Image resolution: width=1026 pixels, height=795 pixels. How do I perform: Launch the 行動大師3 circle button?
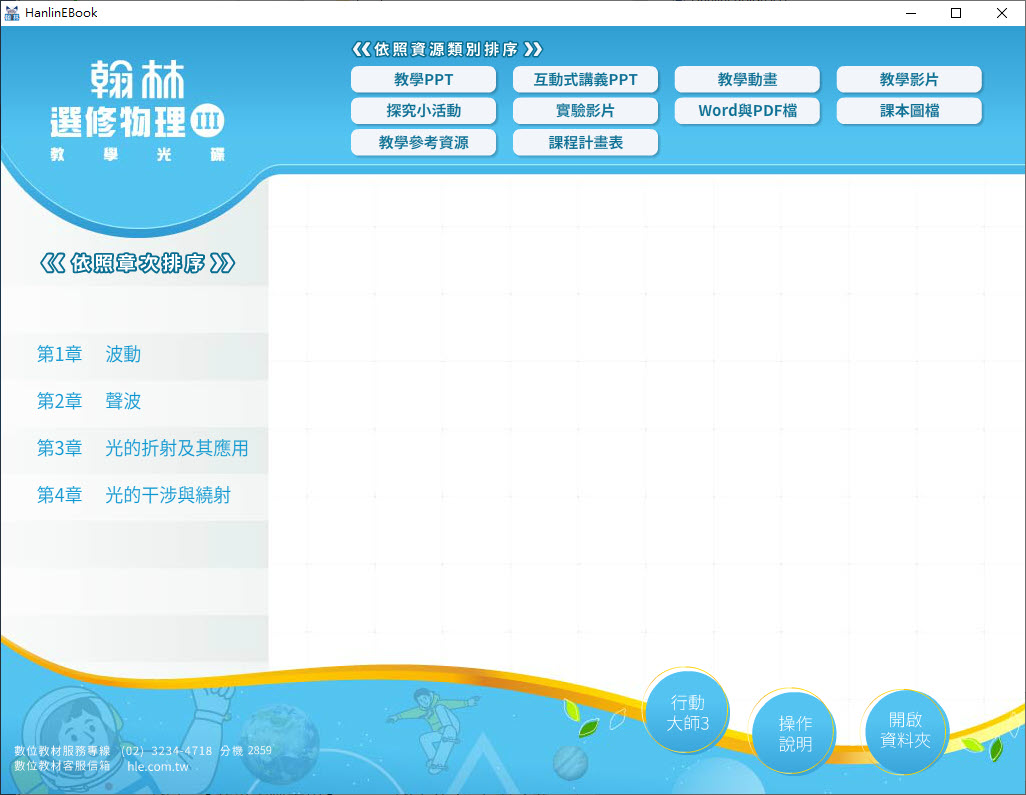tap(687, 713)
